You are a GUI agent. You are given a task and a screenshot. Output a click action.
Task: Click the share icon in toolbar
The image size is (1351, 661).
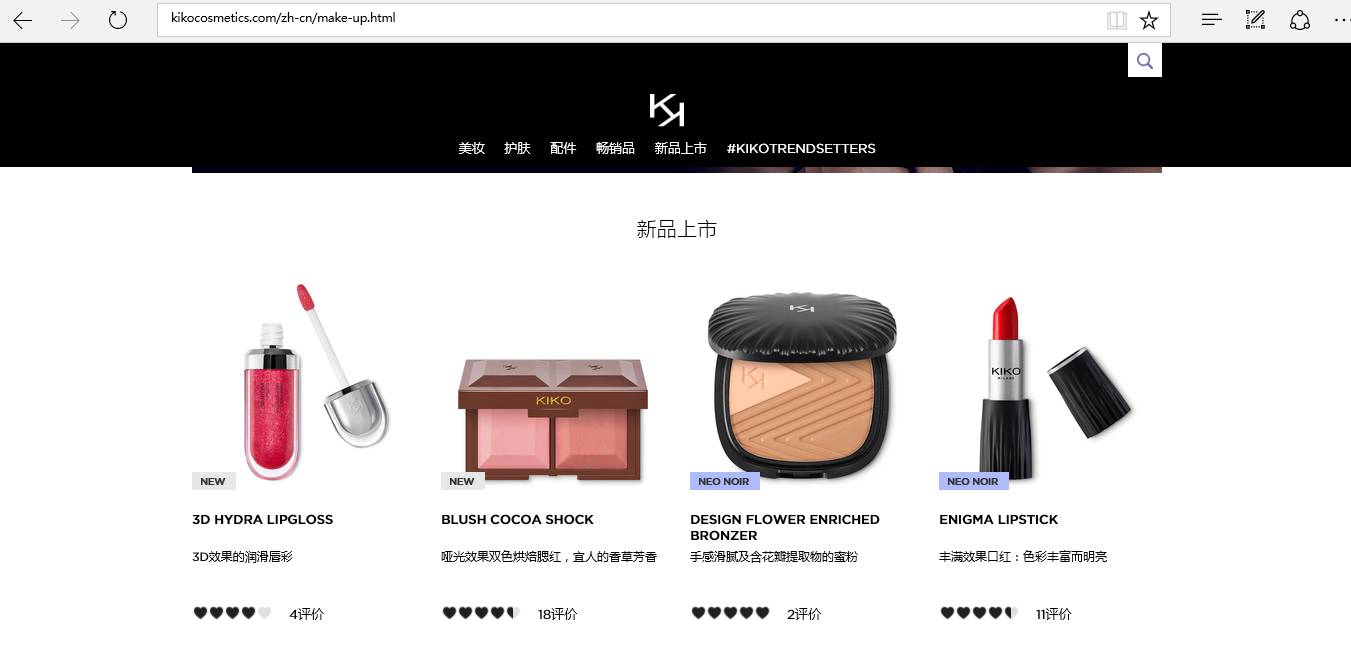click(x=1299, y=20)
